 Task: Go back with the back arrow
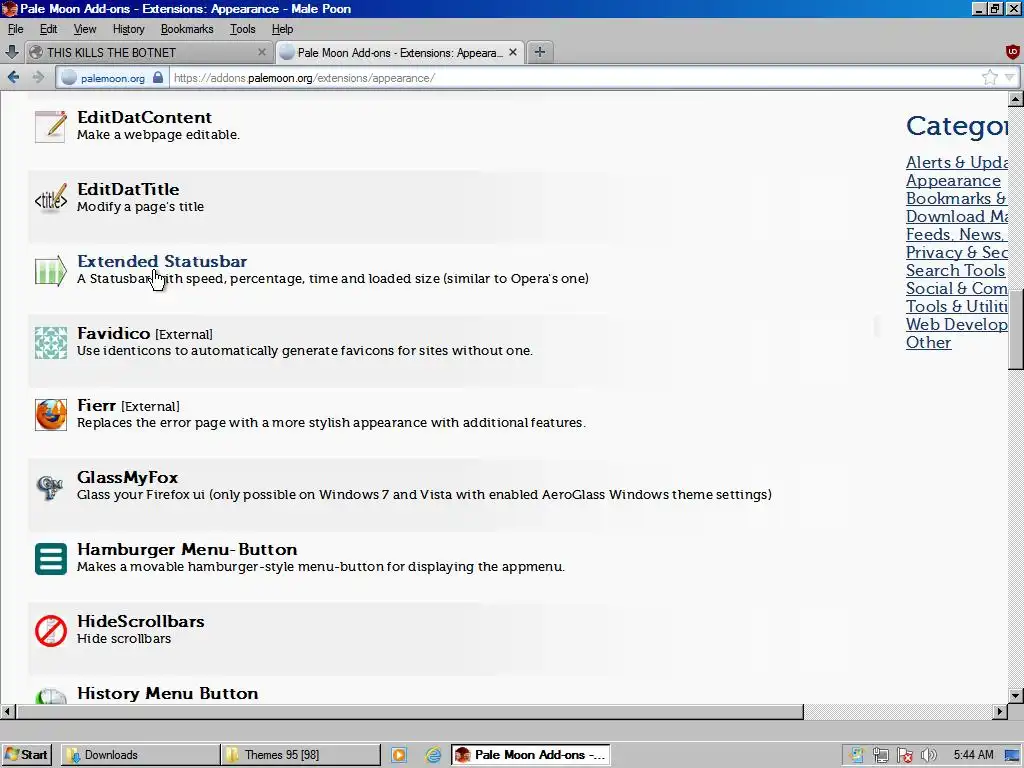13,78
